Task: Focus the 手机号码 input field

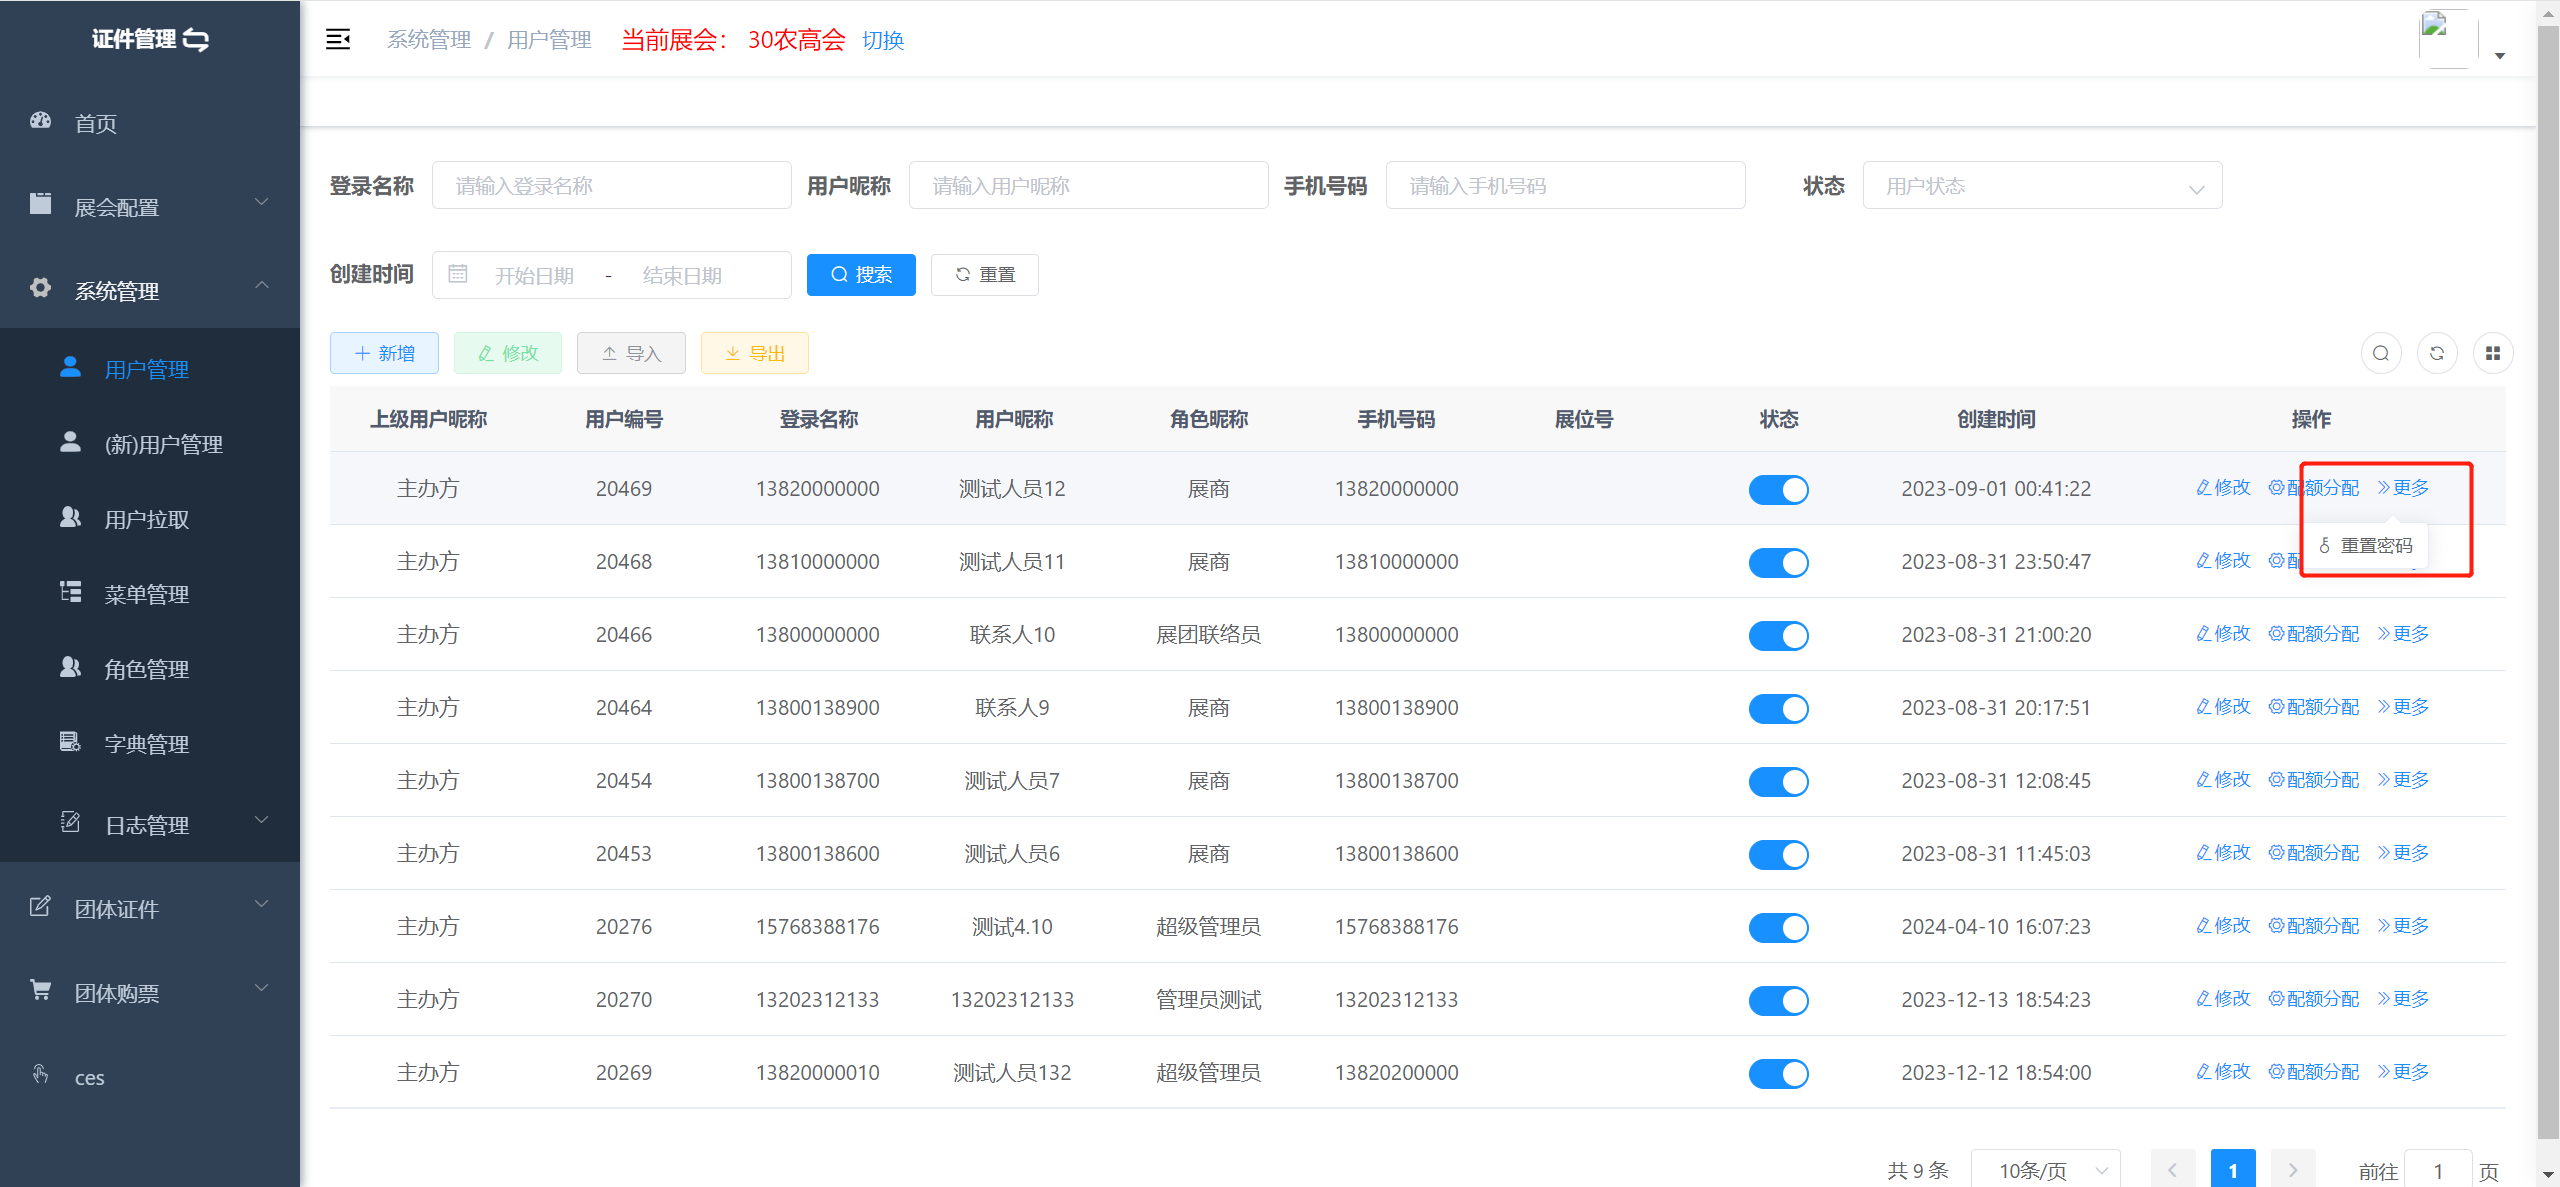Action: (x=1566, y=186)
